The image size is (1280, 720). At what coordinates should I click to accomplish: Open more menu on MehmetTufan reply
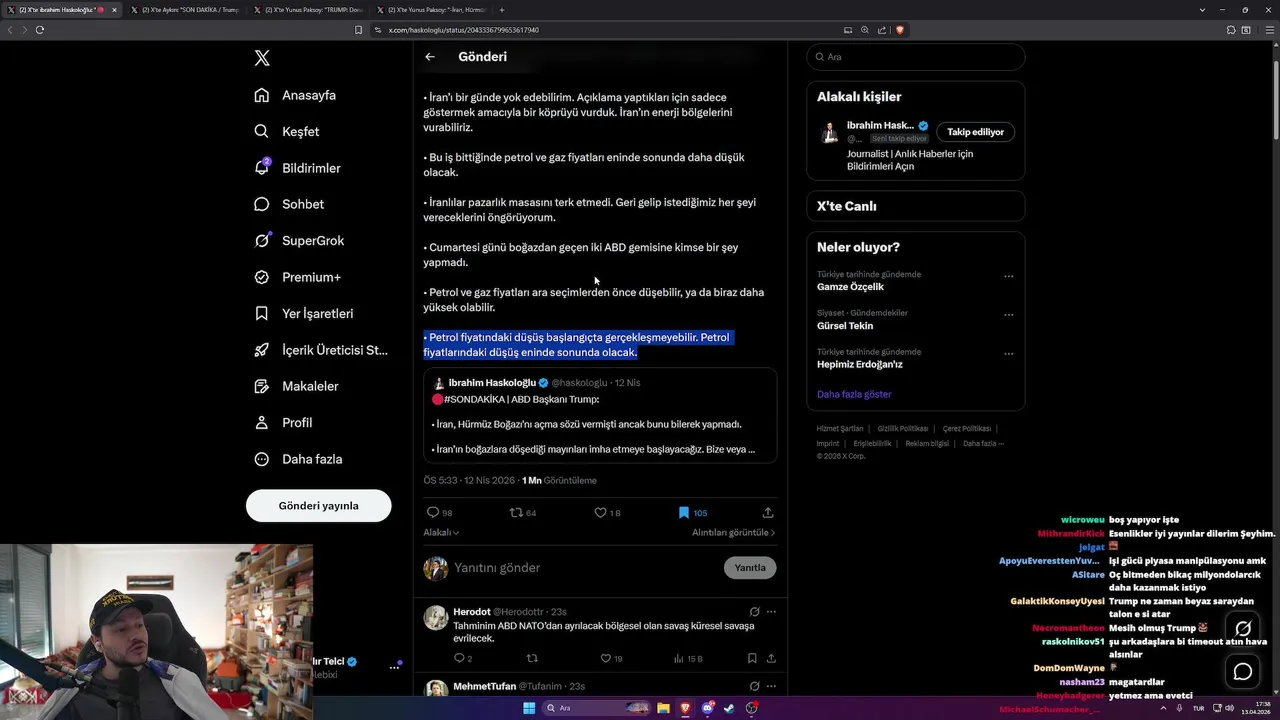[771, 687]
